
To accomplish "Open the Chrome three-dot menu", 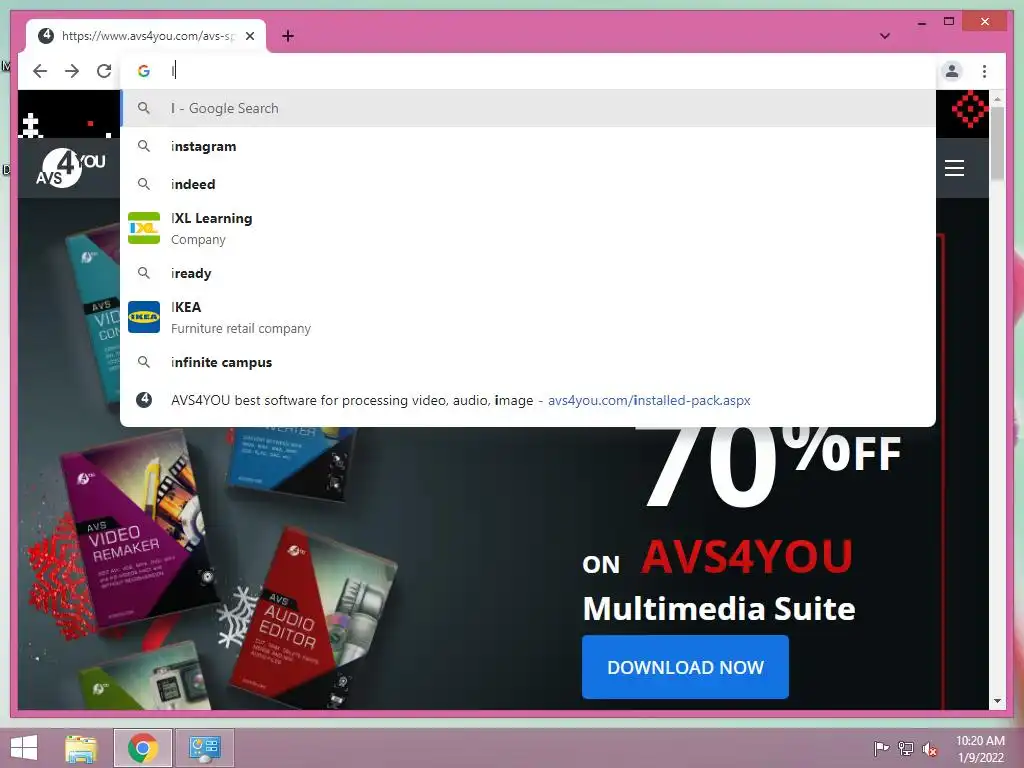I will pyautogui.click(x=984, y=71).
